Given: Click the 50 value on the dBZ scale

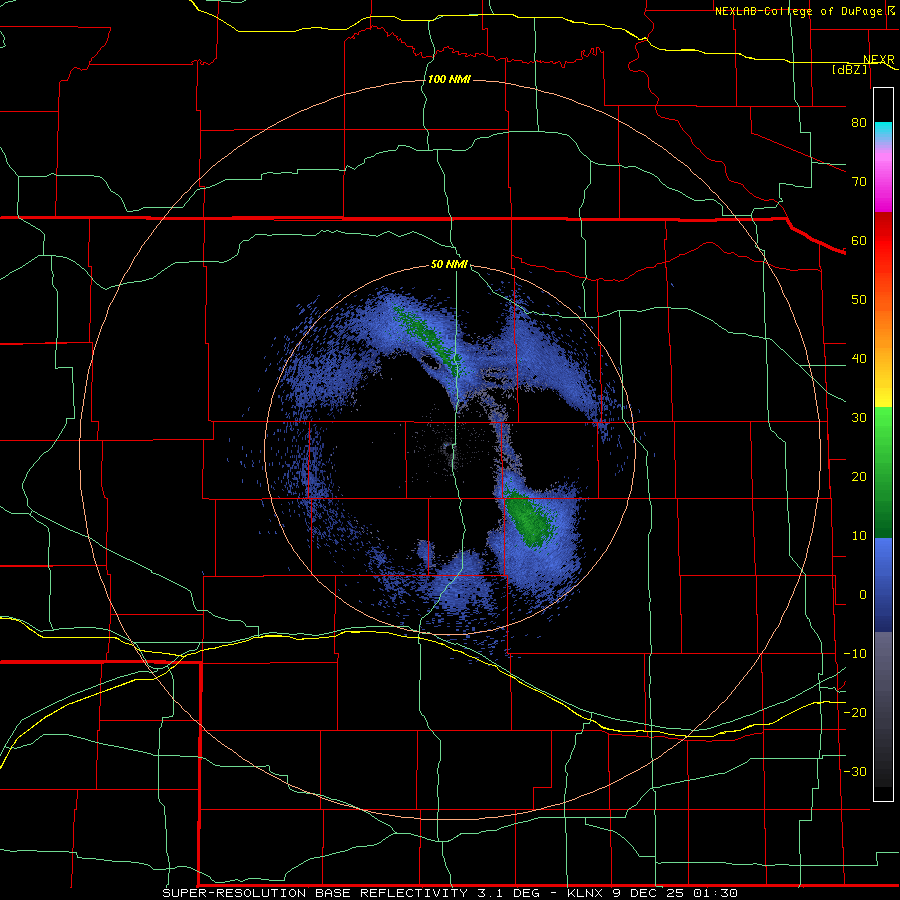Looking at the screenshot, I should tap(859, 300).
